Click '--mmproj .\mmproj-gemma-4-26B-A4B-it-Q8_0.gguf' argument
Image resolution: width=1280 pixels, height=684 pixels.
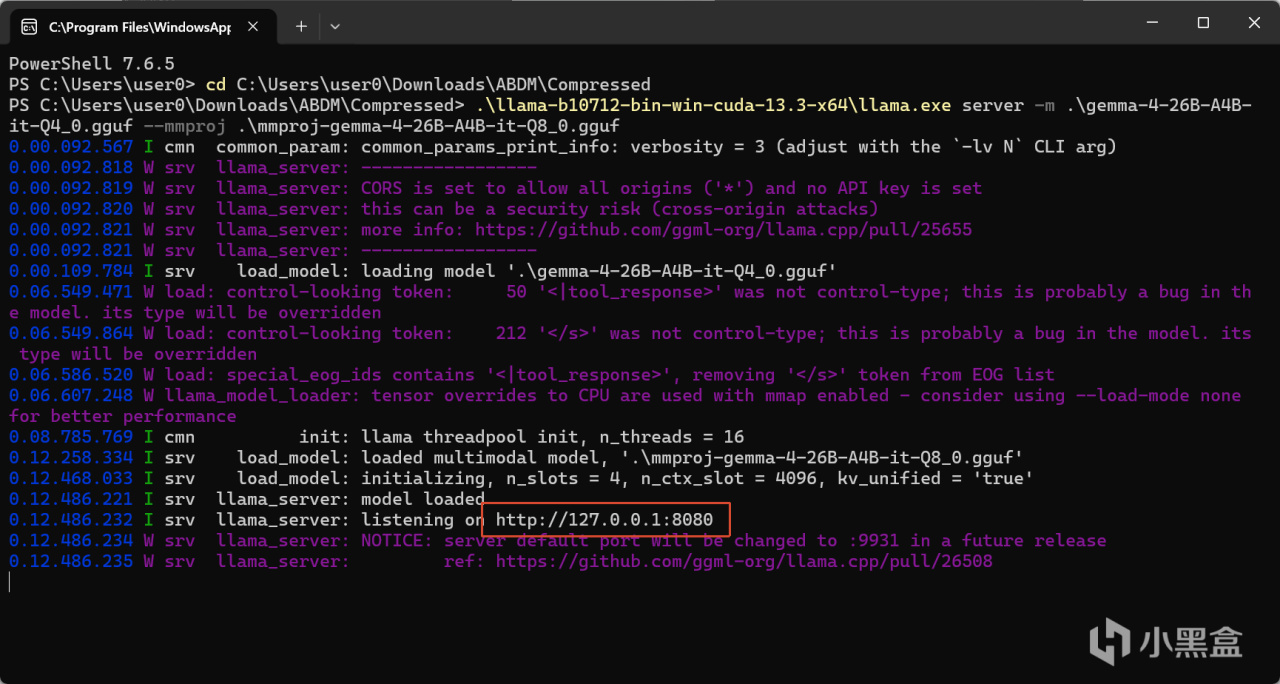point(382,126)
